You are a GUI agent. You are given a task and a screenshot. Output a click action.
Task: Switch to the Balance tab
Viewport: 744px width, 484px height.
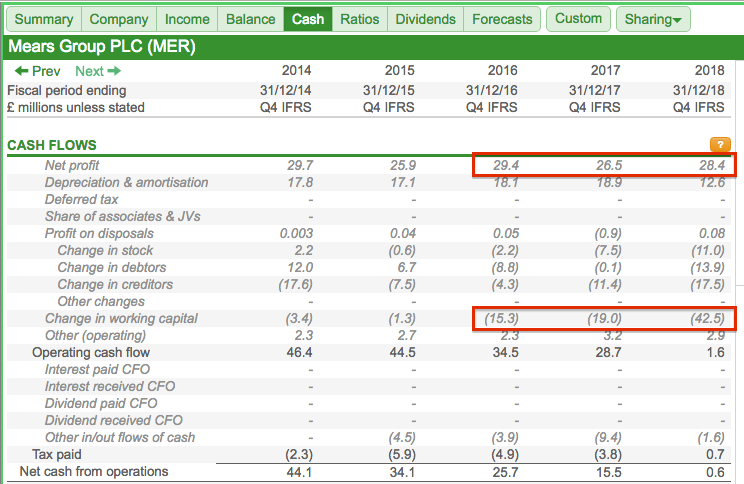click(x=251, y=19)
